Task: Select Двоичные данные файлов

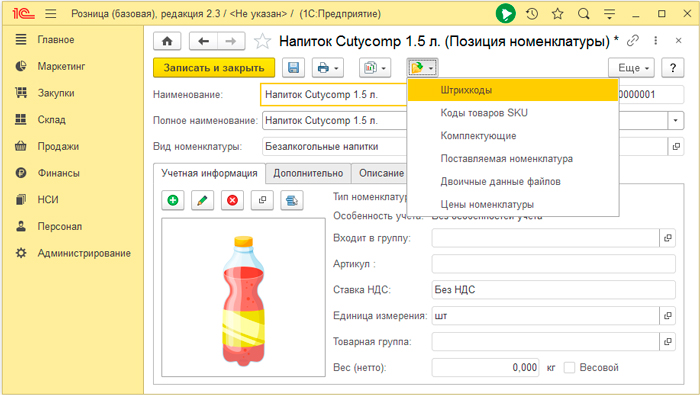Action: 513,182
